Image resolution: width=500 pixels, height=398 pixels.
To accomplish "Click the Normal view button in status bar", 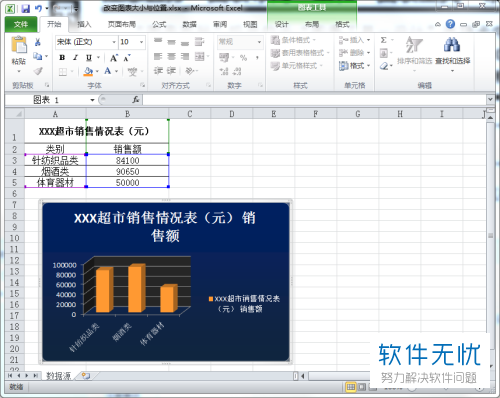I will tap(351, 387).
